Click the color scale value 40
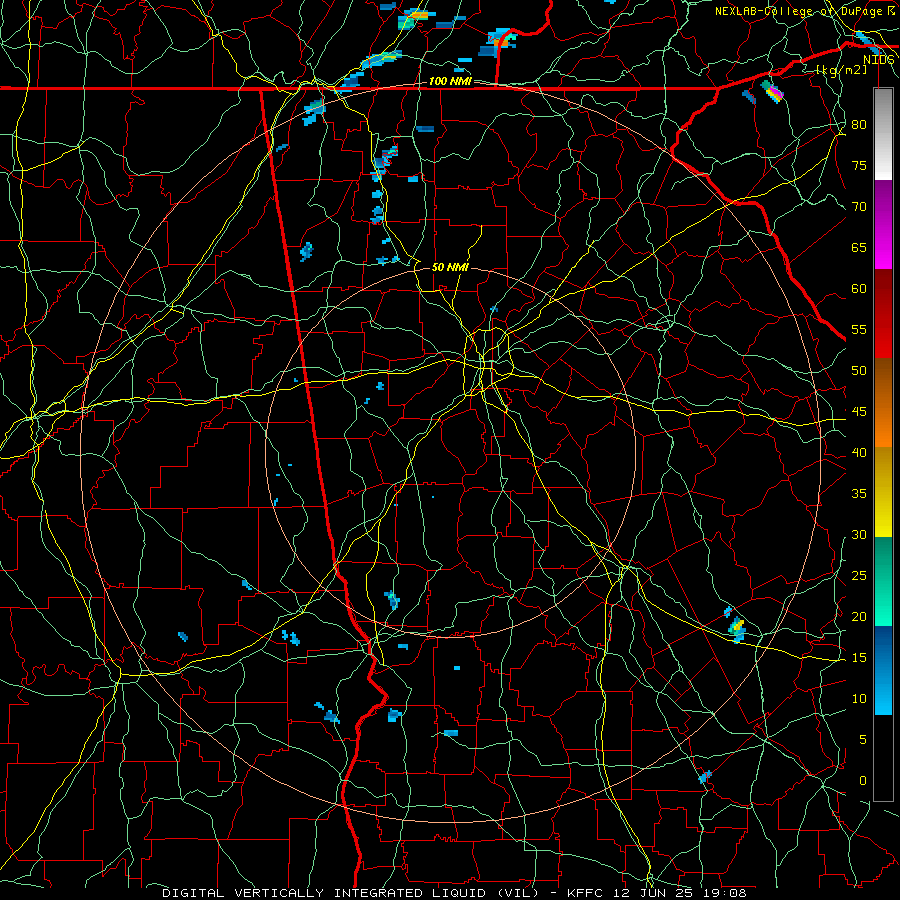 coord(859,453)
